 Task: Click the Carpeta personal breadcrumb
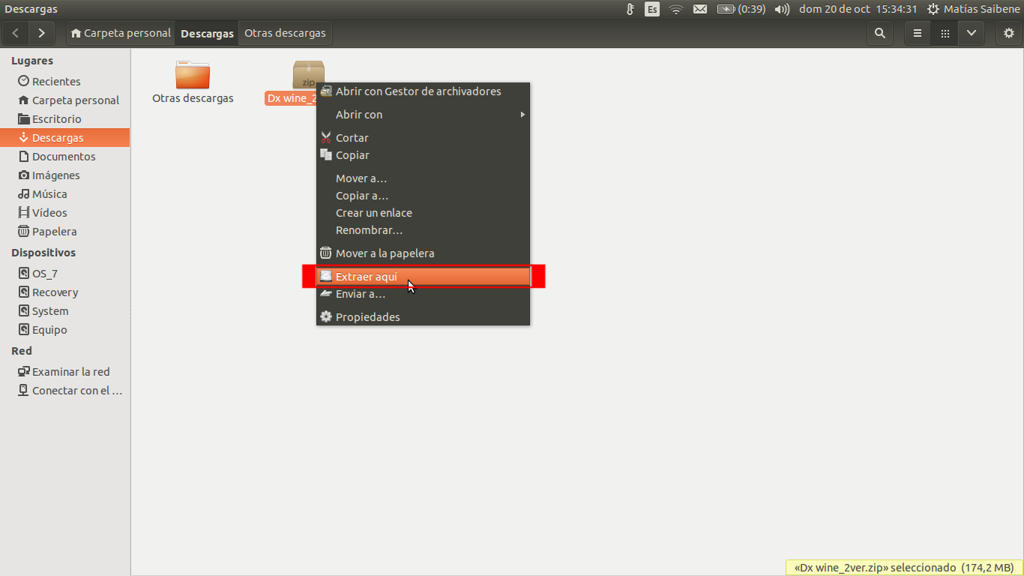[120, 33]
